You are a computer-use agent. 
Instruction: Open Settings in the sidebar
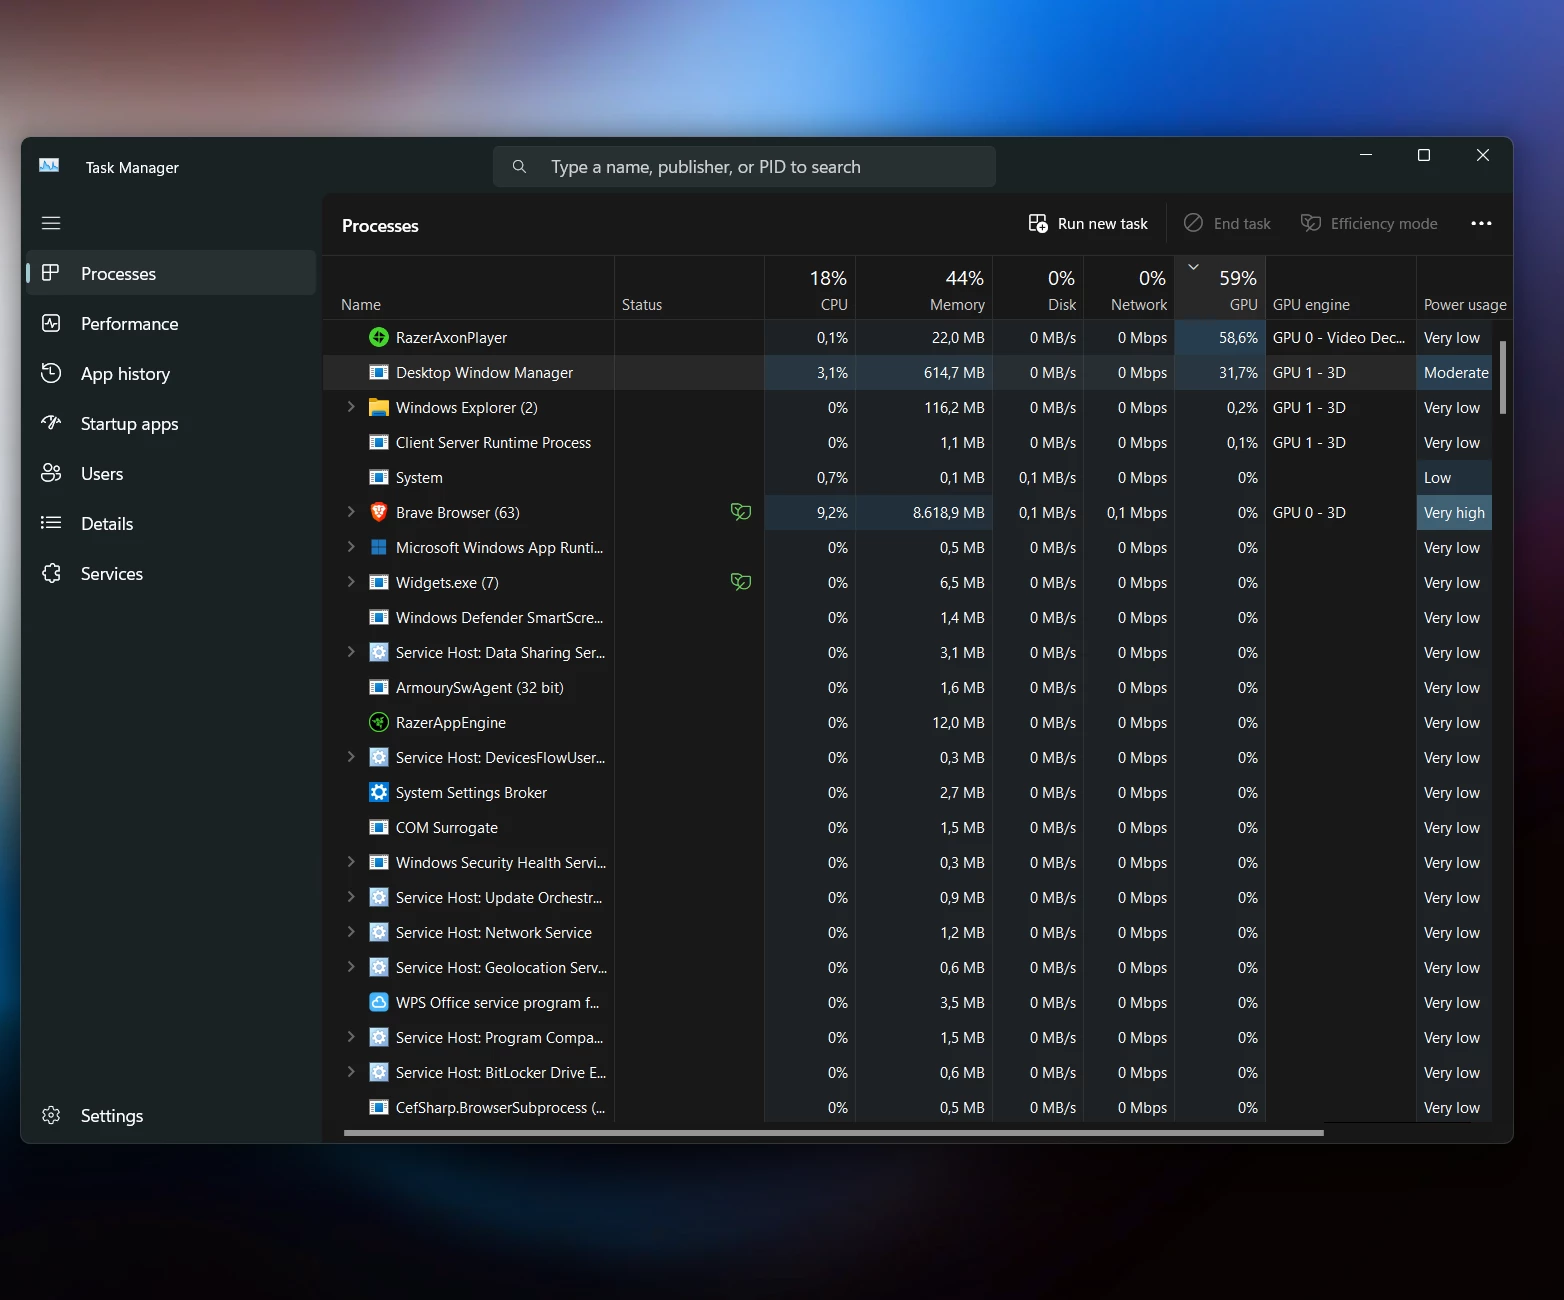click(x=171, y=1115)
